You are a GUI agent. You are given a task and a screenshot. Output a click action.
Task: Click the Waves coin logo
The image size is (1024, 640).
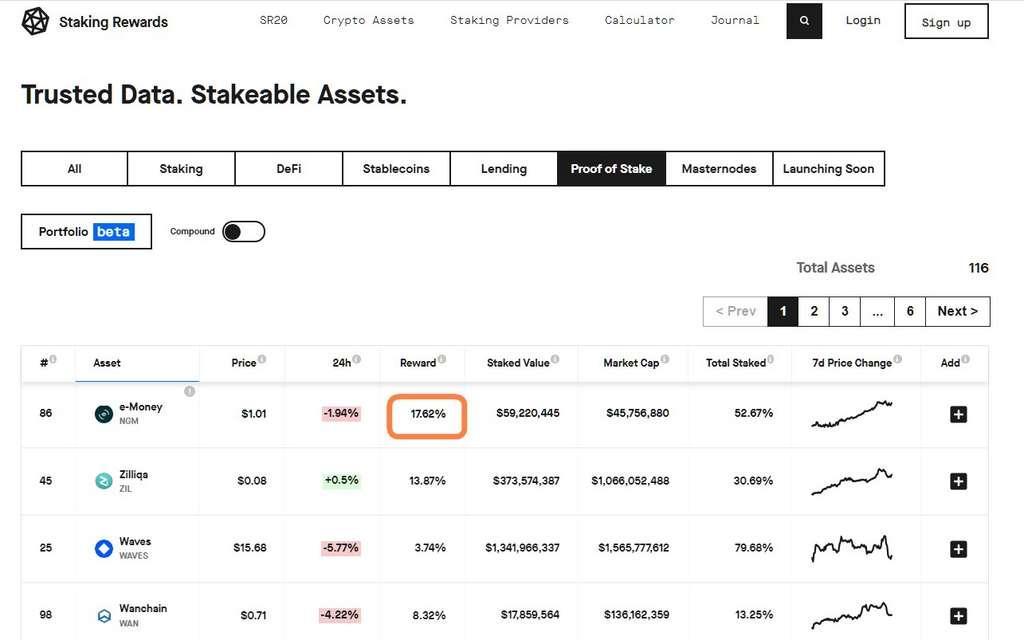[x=103, y=548]
